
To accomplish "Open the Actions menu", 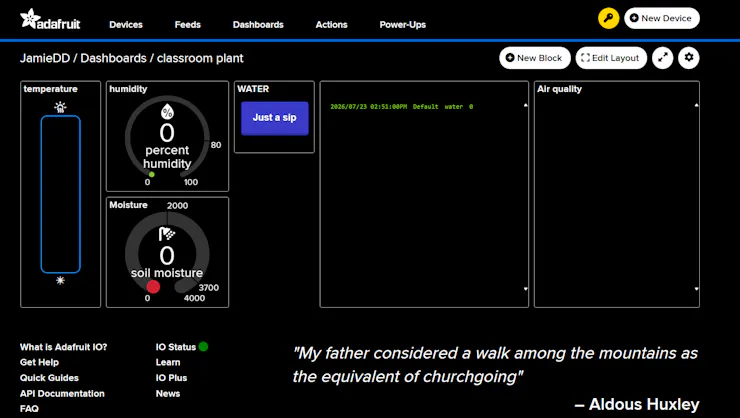I will point(331,25).
